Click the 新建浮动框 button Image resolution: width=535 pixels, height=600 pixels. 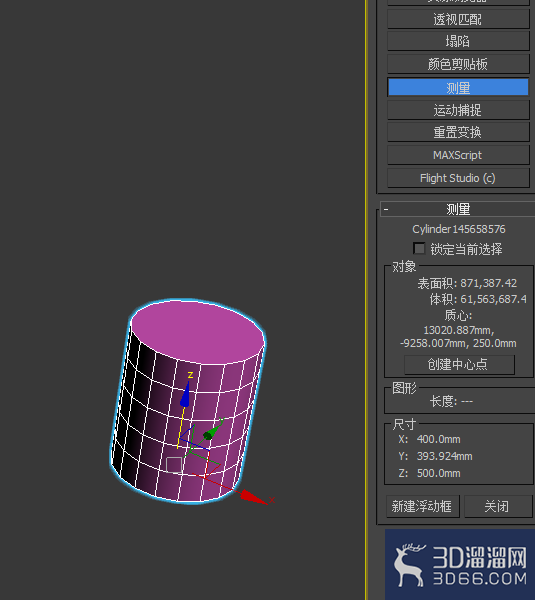(x=421, y=506)
